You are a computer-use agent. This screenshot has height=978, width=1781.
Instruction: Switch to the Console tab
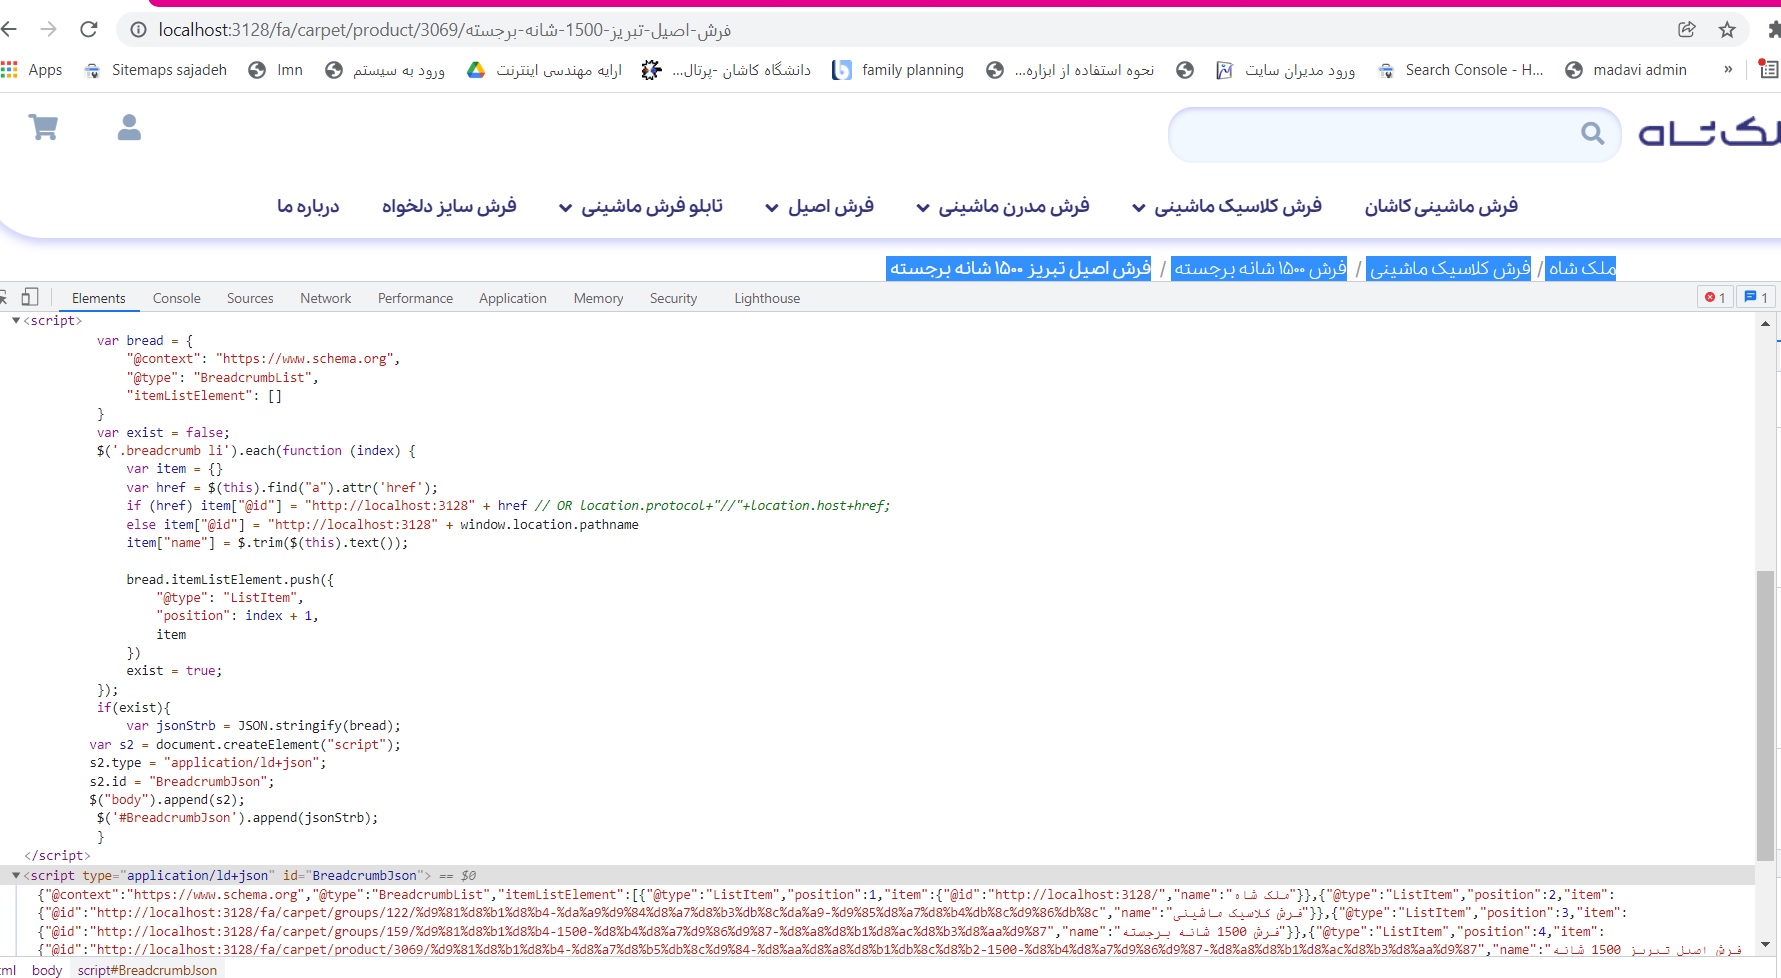tap(176, 298)
